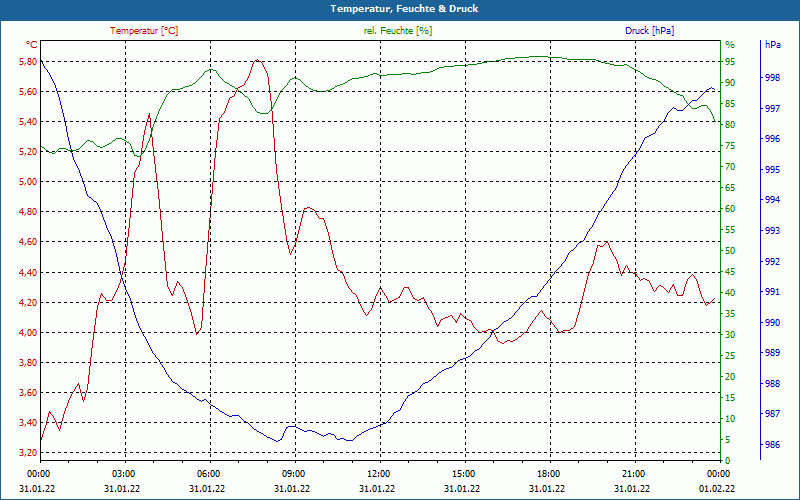Click the 3,20 temperature axis value

(x=28, y=453)
